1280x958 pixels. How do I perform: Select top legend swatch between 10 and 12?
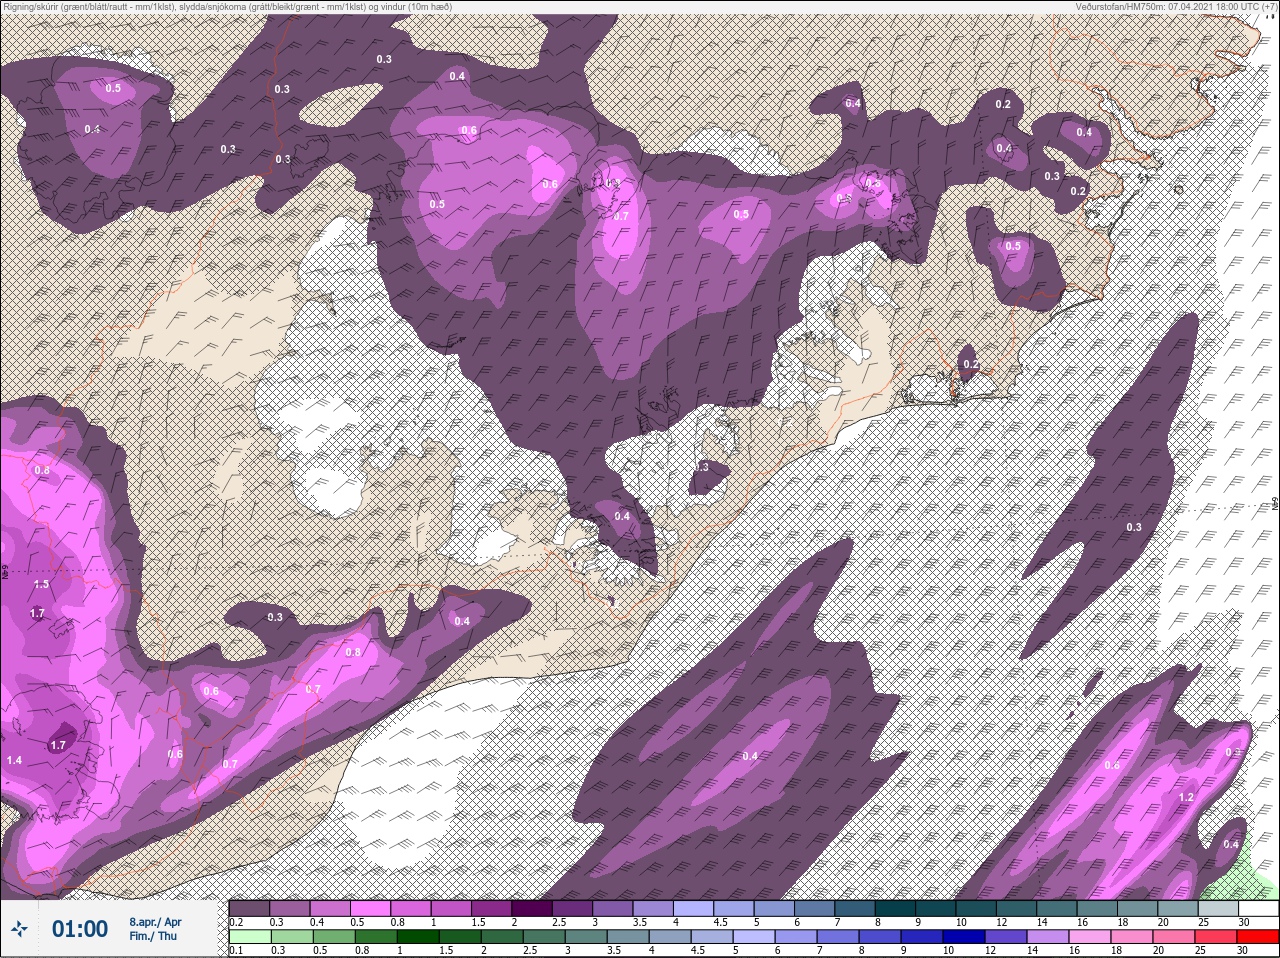(x=975, y=908)
